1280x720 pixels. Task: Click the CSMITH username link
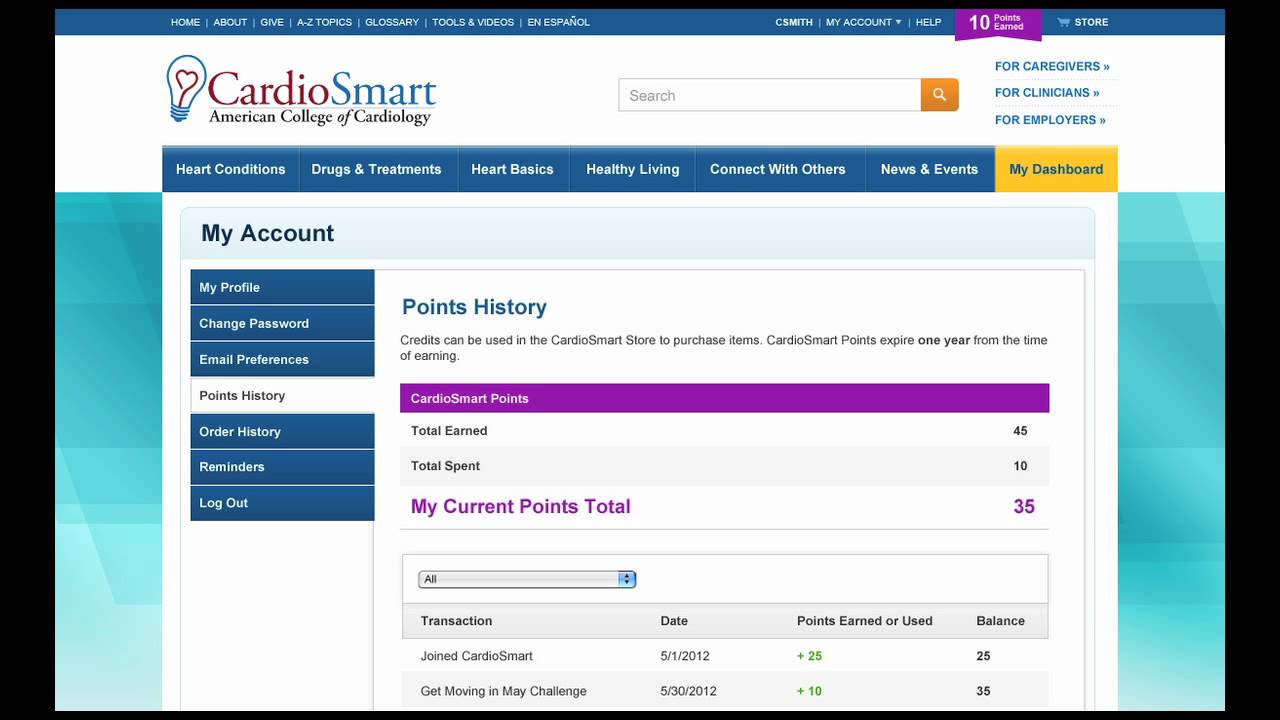click(x=794, y=22)
